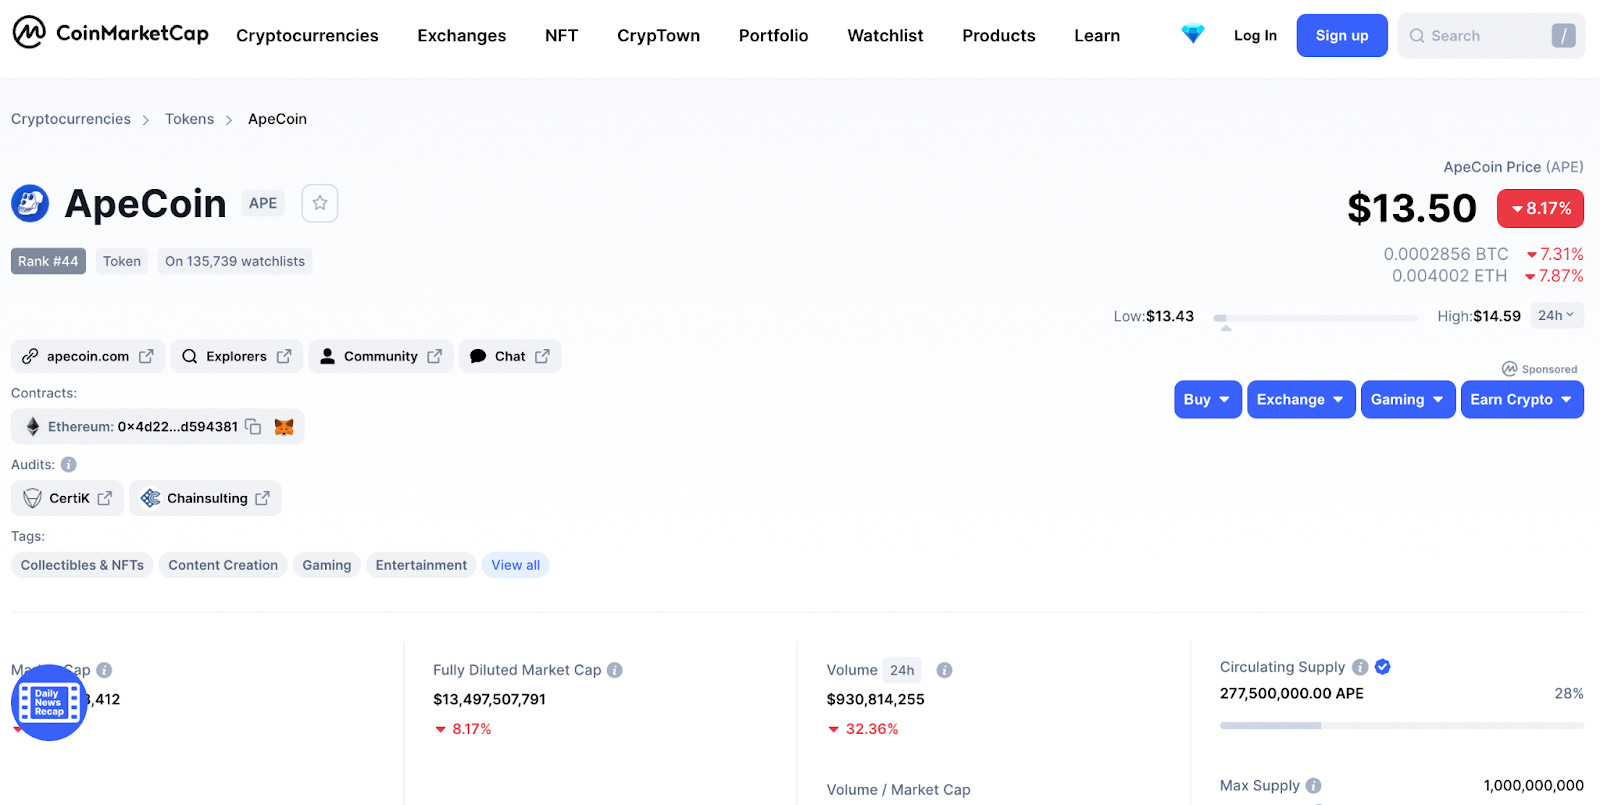Change the 24h low/high range period

click(1557, 315)
